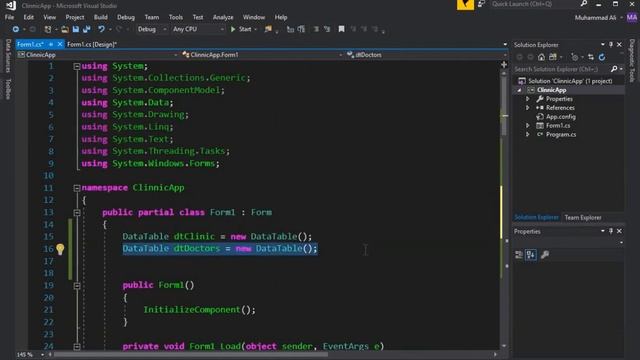Open the Data Sources side tab
The image size is (640, 360).
click(x=8, y=56)
